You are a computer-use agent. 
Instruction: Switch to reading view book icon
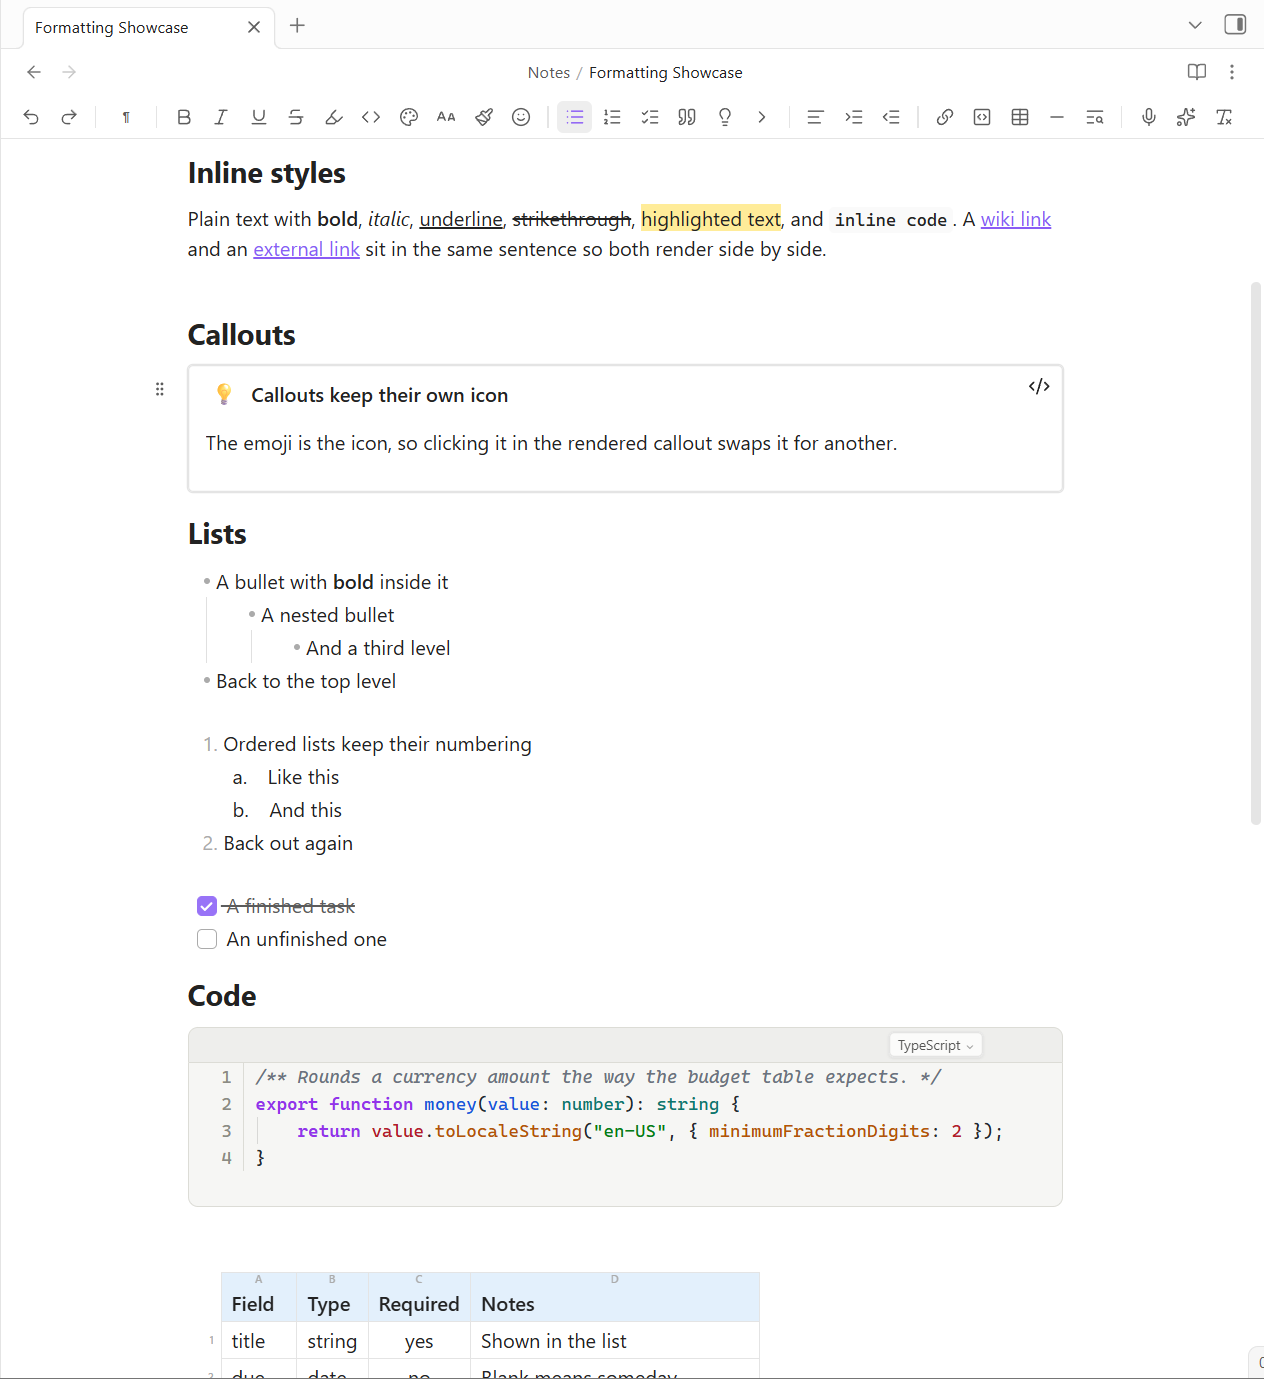[x=1197, y=72]
